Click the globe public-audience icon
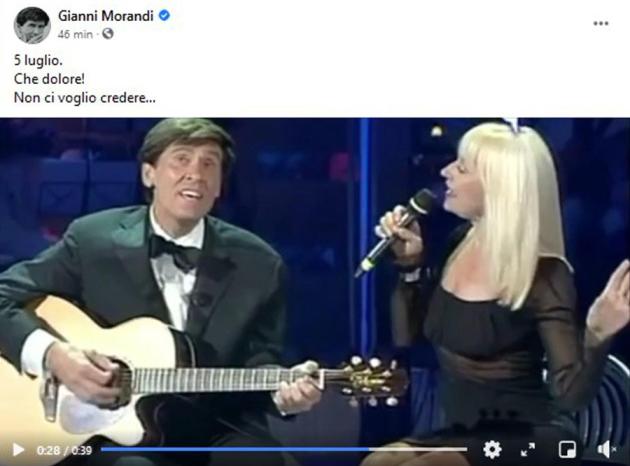 107,34
